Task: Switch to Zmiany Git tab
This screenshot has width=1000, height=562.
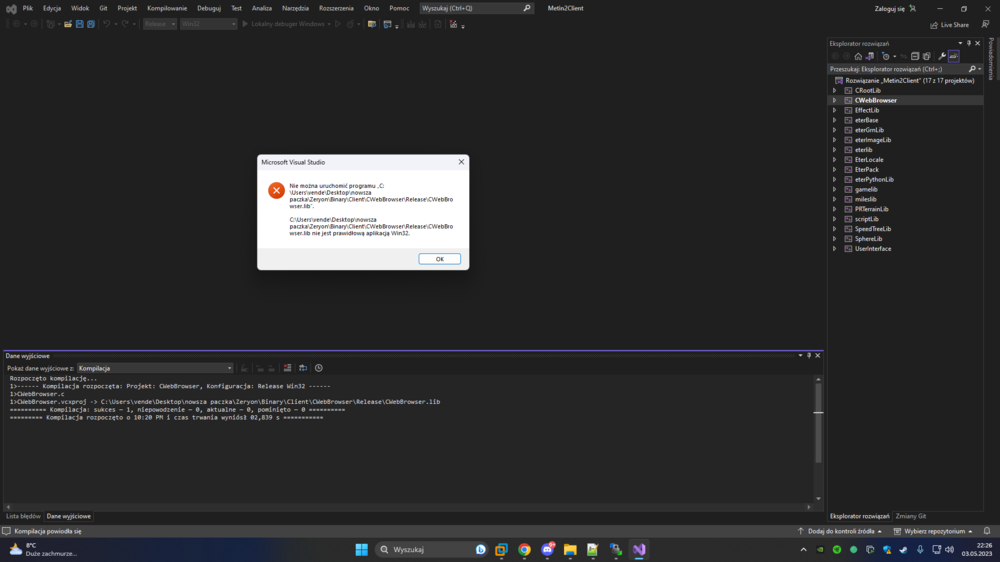Action: tap(911, 516)
